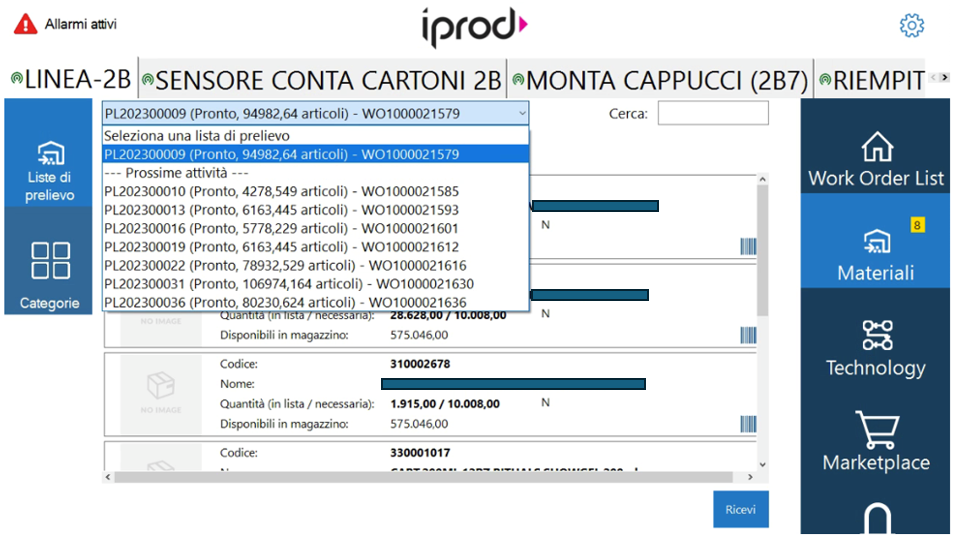955x540 pixels.
Task: Click '--- Prossime attività ---' separator entry
Action: 315,173
